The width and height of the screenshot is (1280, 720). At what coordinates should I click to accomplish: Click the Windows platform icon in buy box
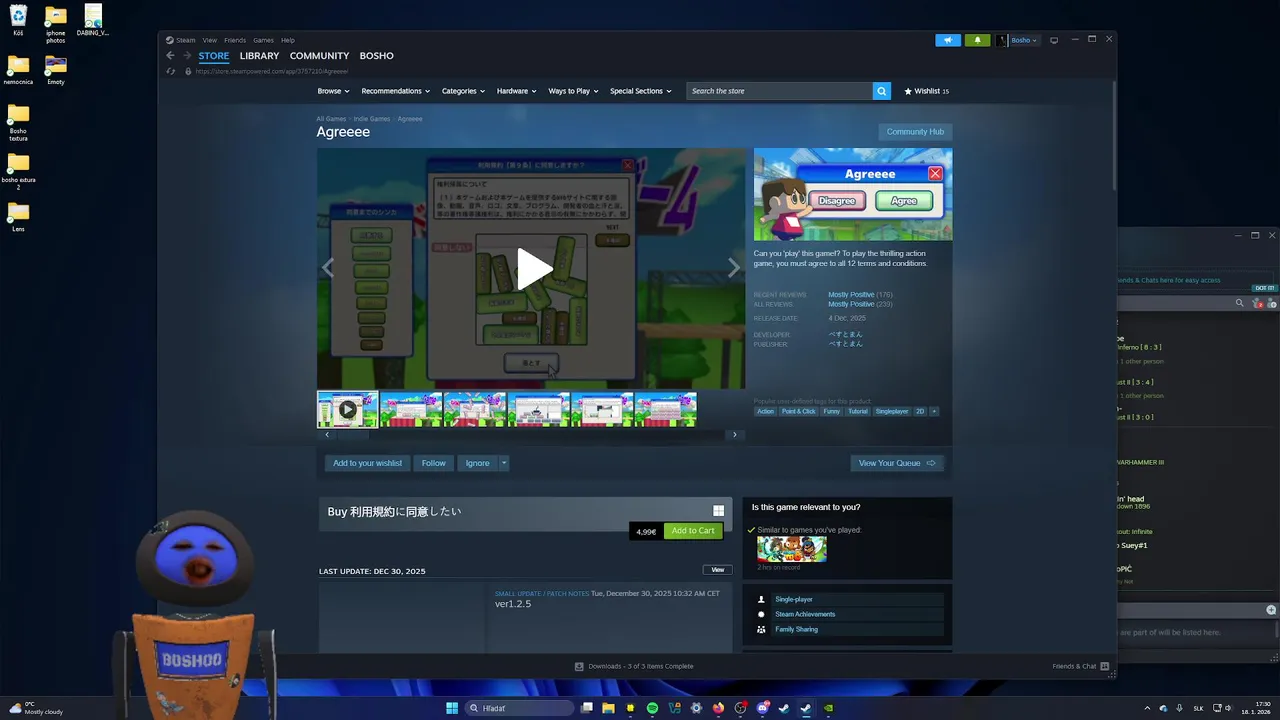pos(718,511)
